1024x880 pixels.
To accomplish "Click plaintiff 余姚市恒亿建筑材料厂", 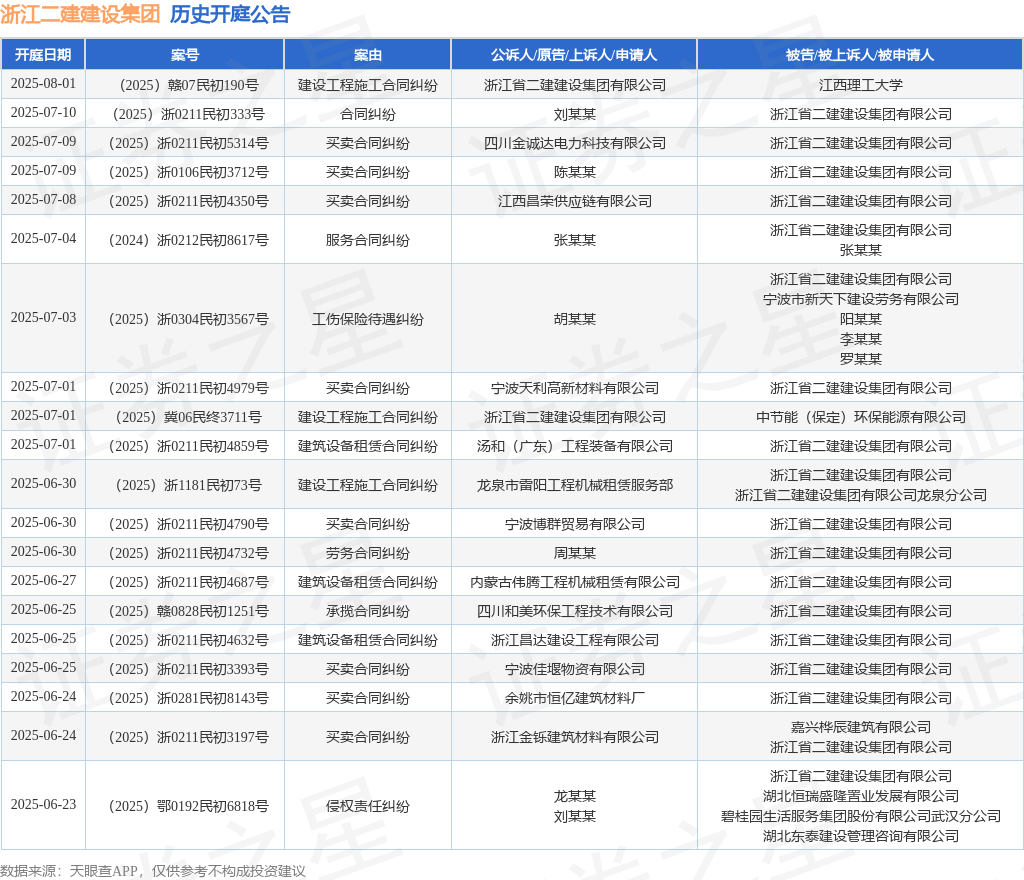I will 575,699.
